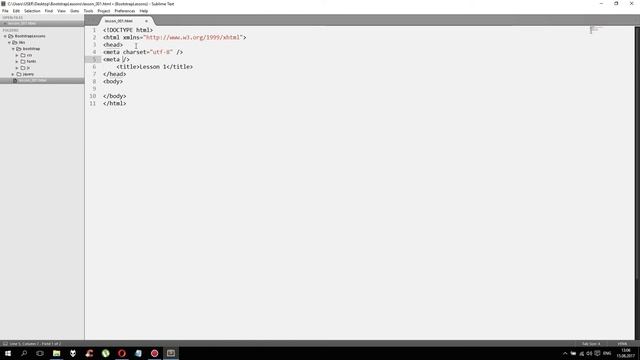Open the Find menu
This screenshot has width=640, height=360.
coord(49,11)
